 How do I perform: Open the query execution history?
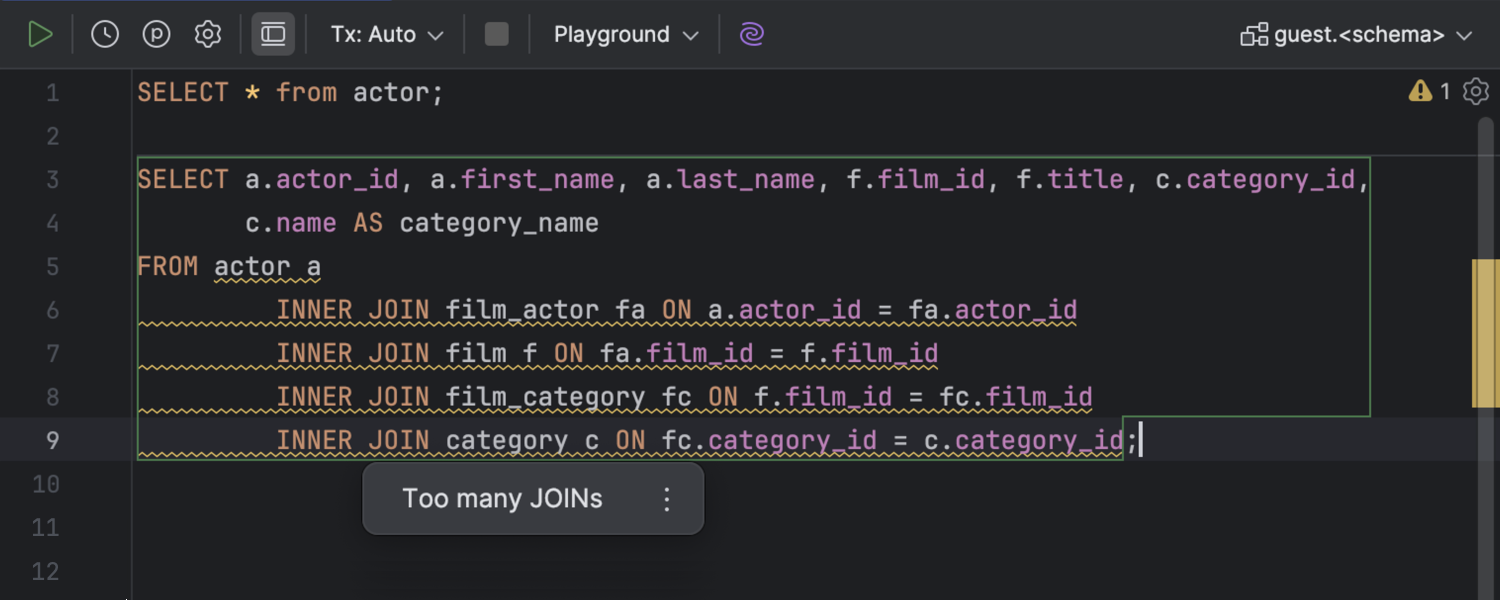click(103, 33)
